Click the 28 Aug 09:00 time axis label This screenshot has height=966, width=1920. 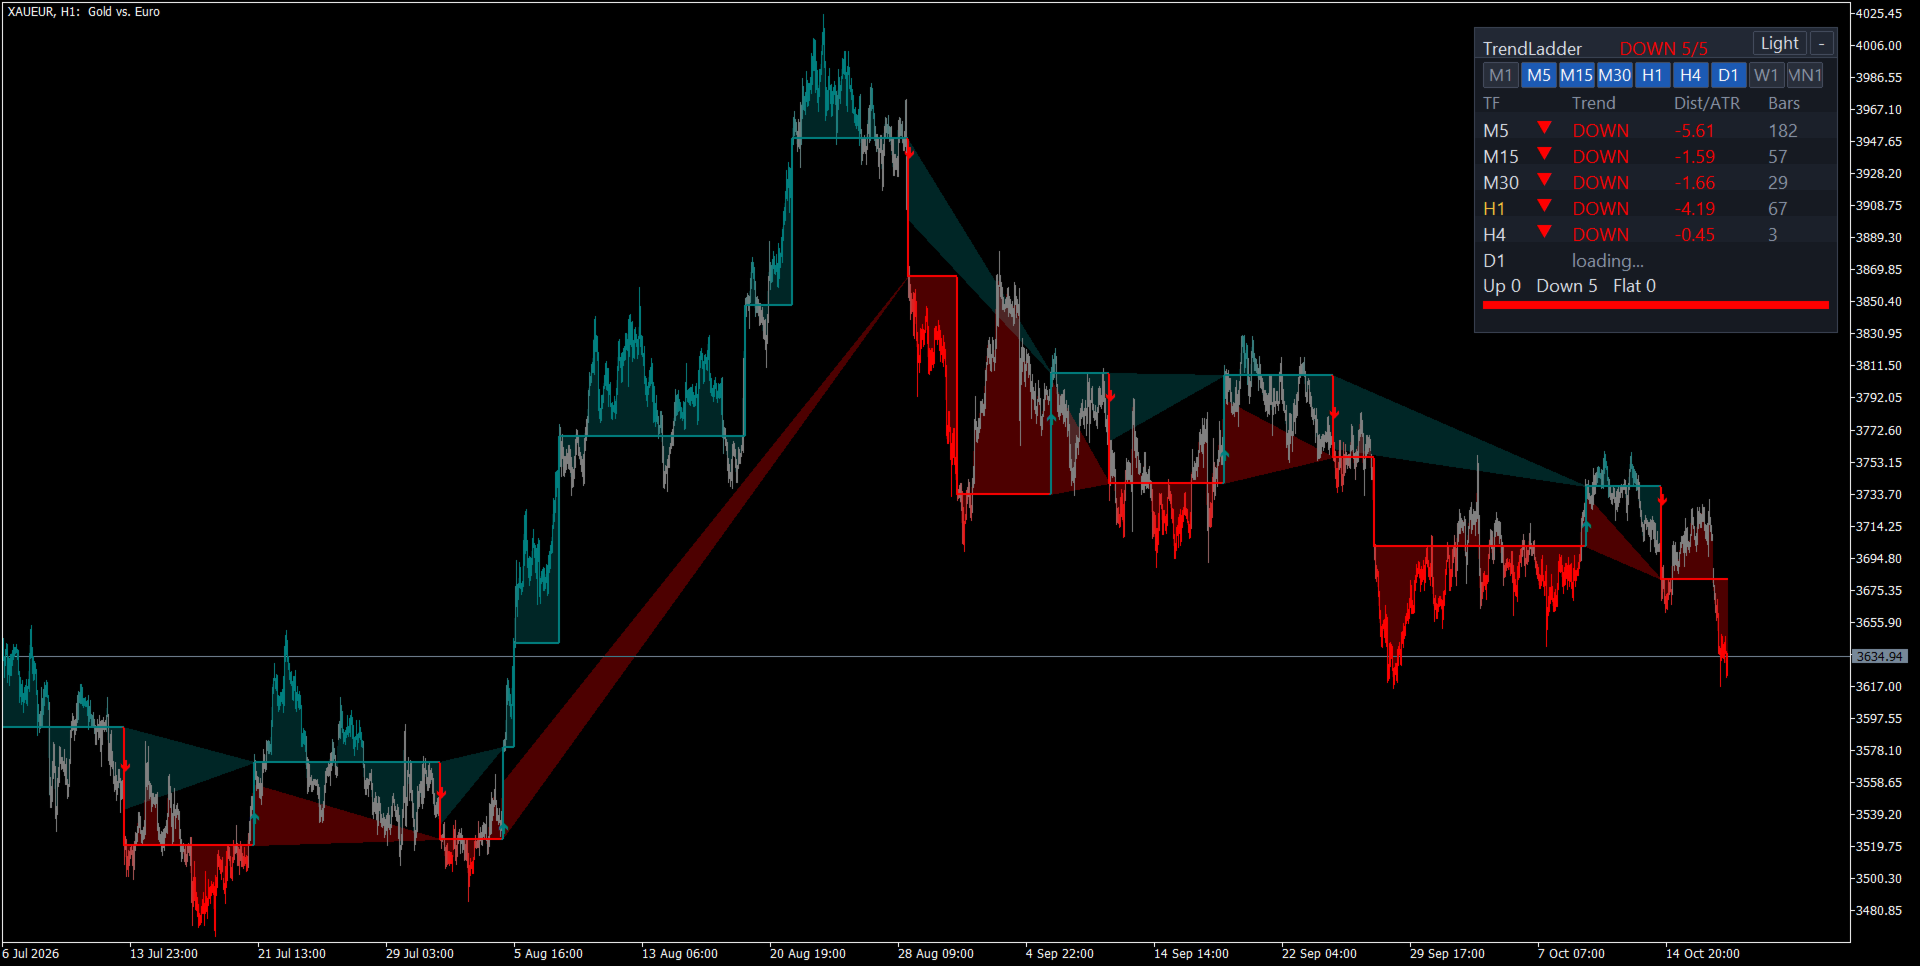pyautogui.click(x=936, y=954)
